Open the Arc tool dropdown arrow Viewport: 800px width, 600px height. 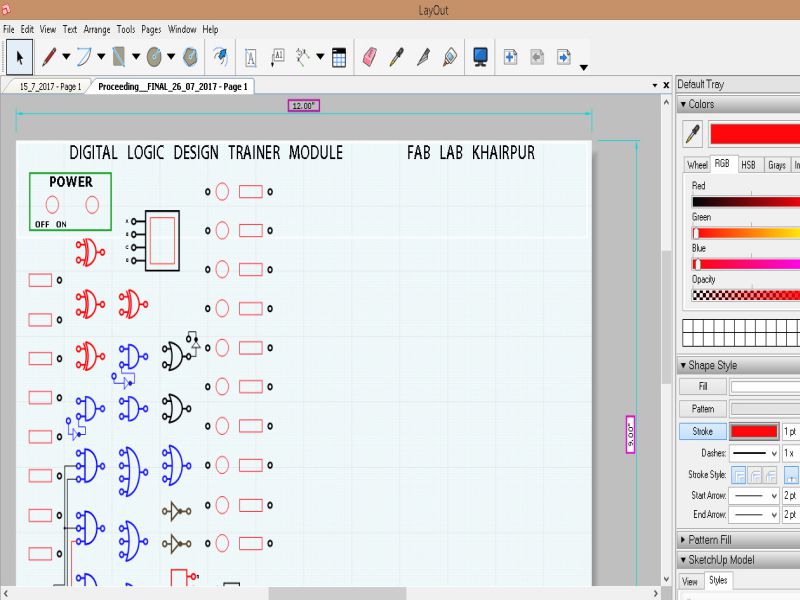point(101,57)
